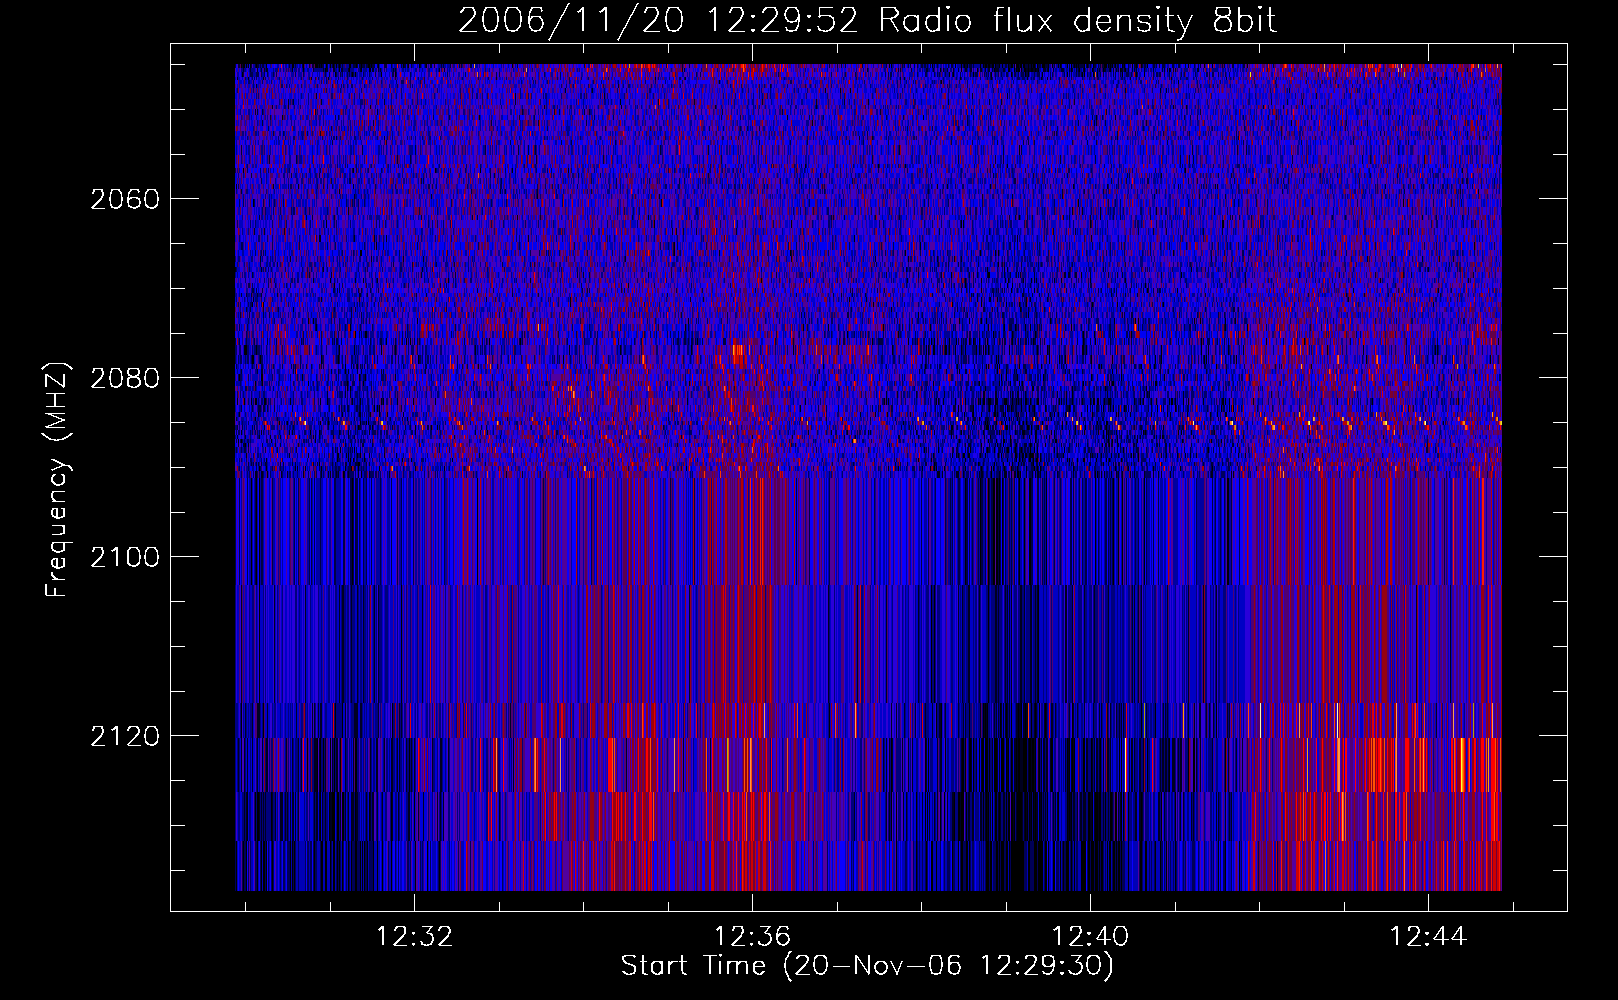Click the 12:32 time tick label

coord(414,937)
